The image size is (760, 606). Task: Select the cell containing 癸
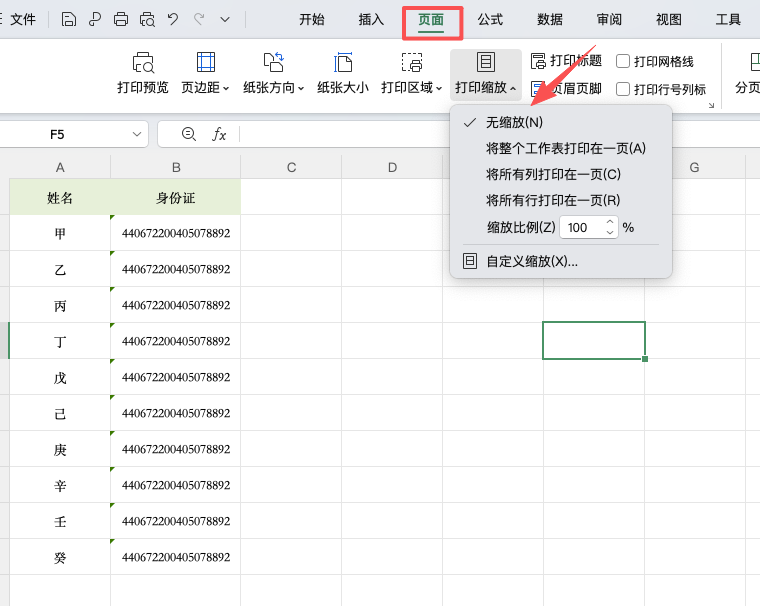tap(60, 557)
